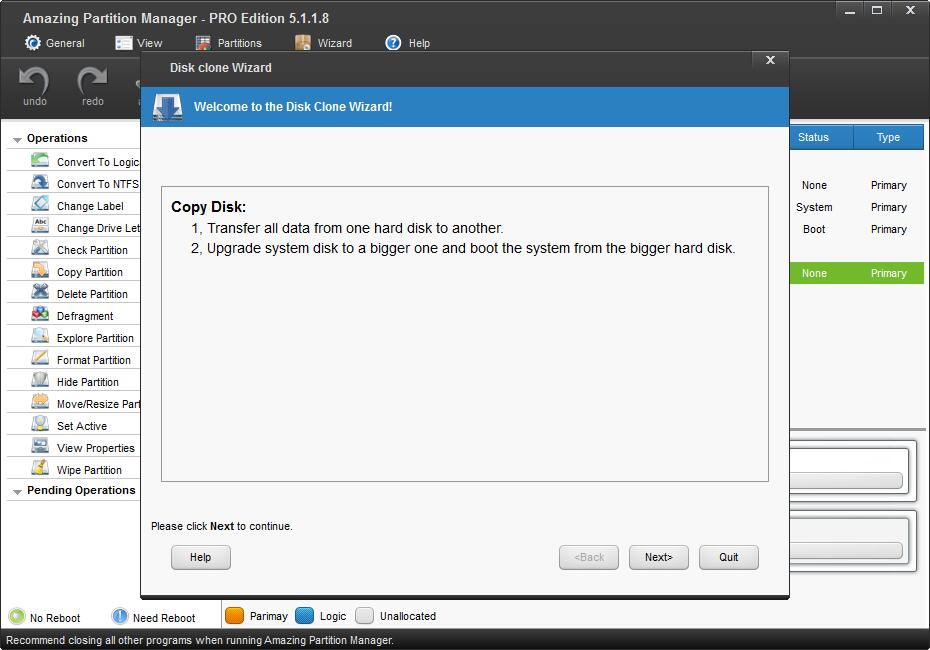The width and height of the screenshot is (930, 650).
Task: Open the Wizard menu
Action: coord(324,43)
